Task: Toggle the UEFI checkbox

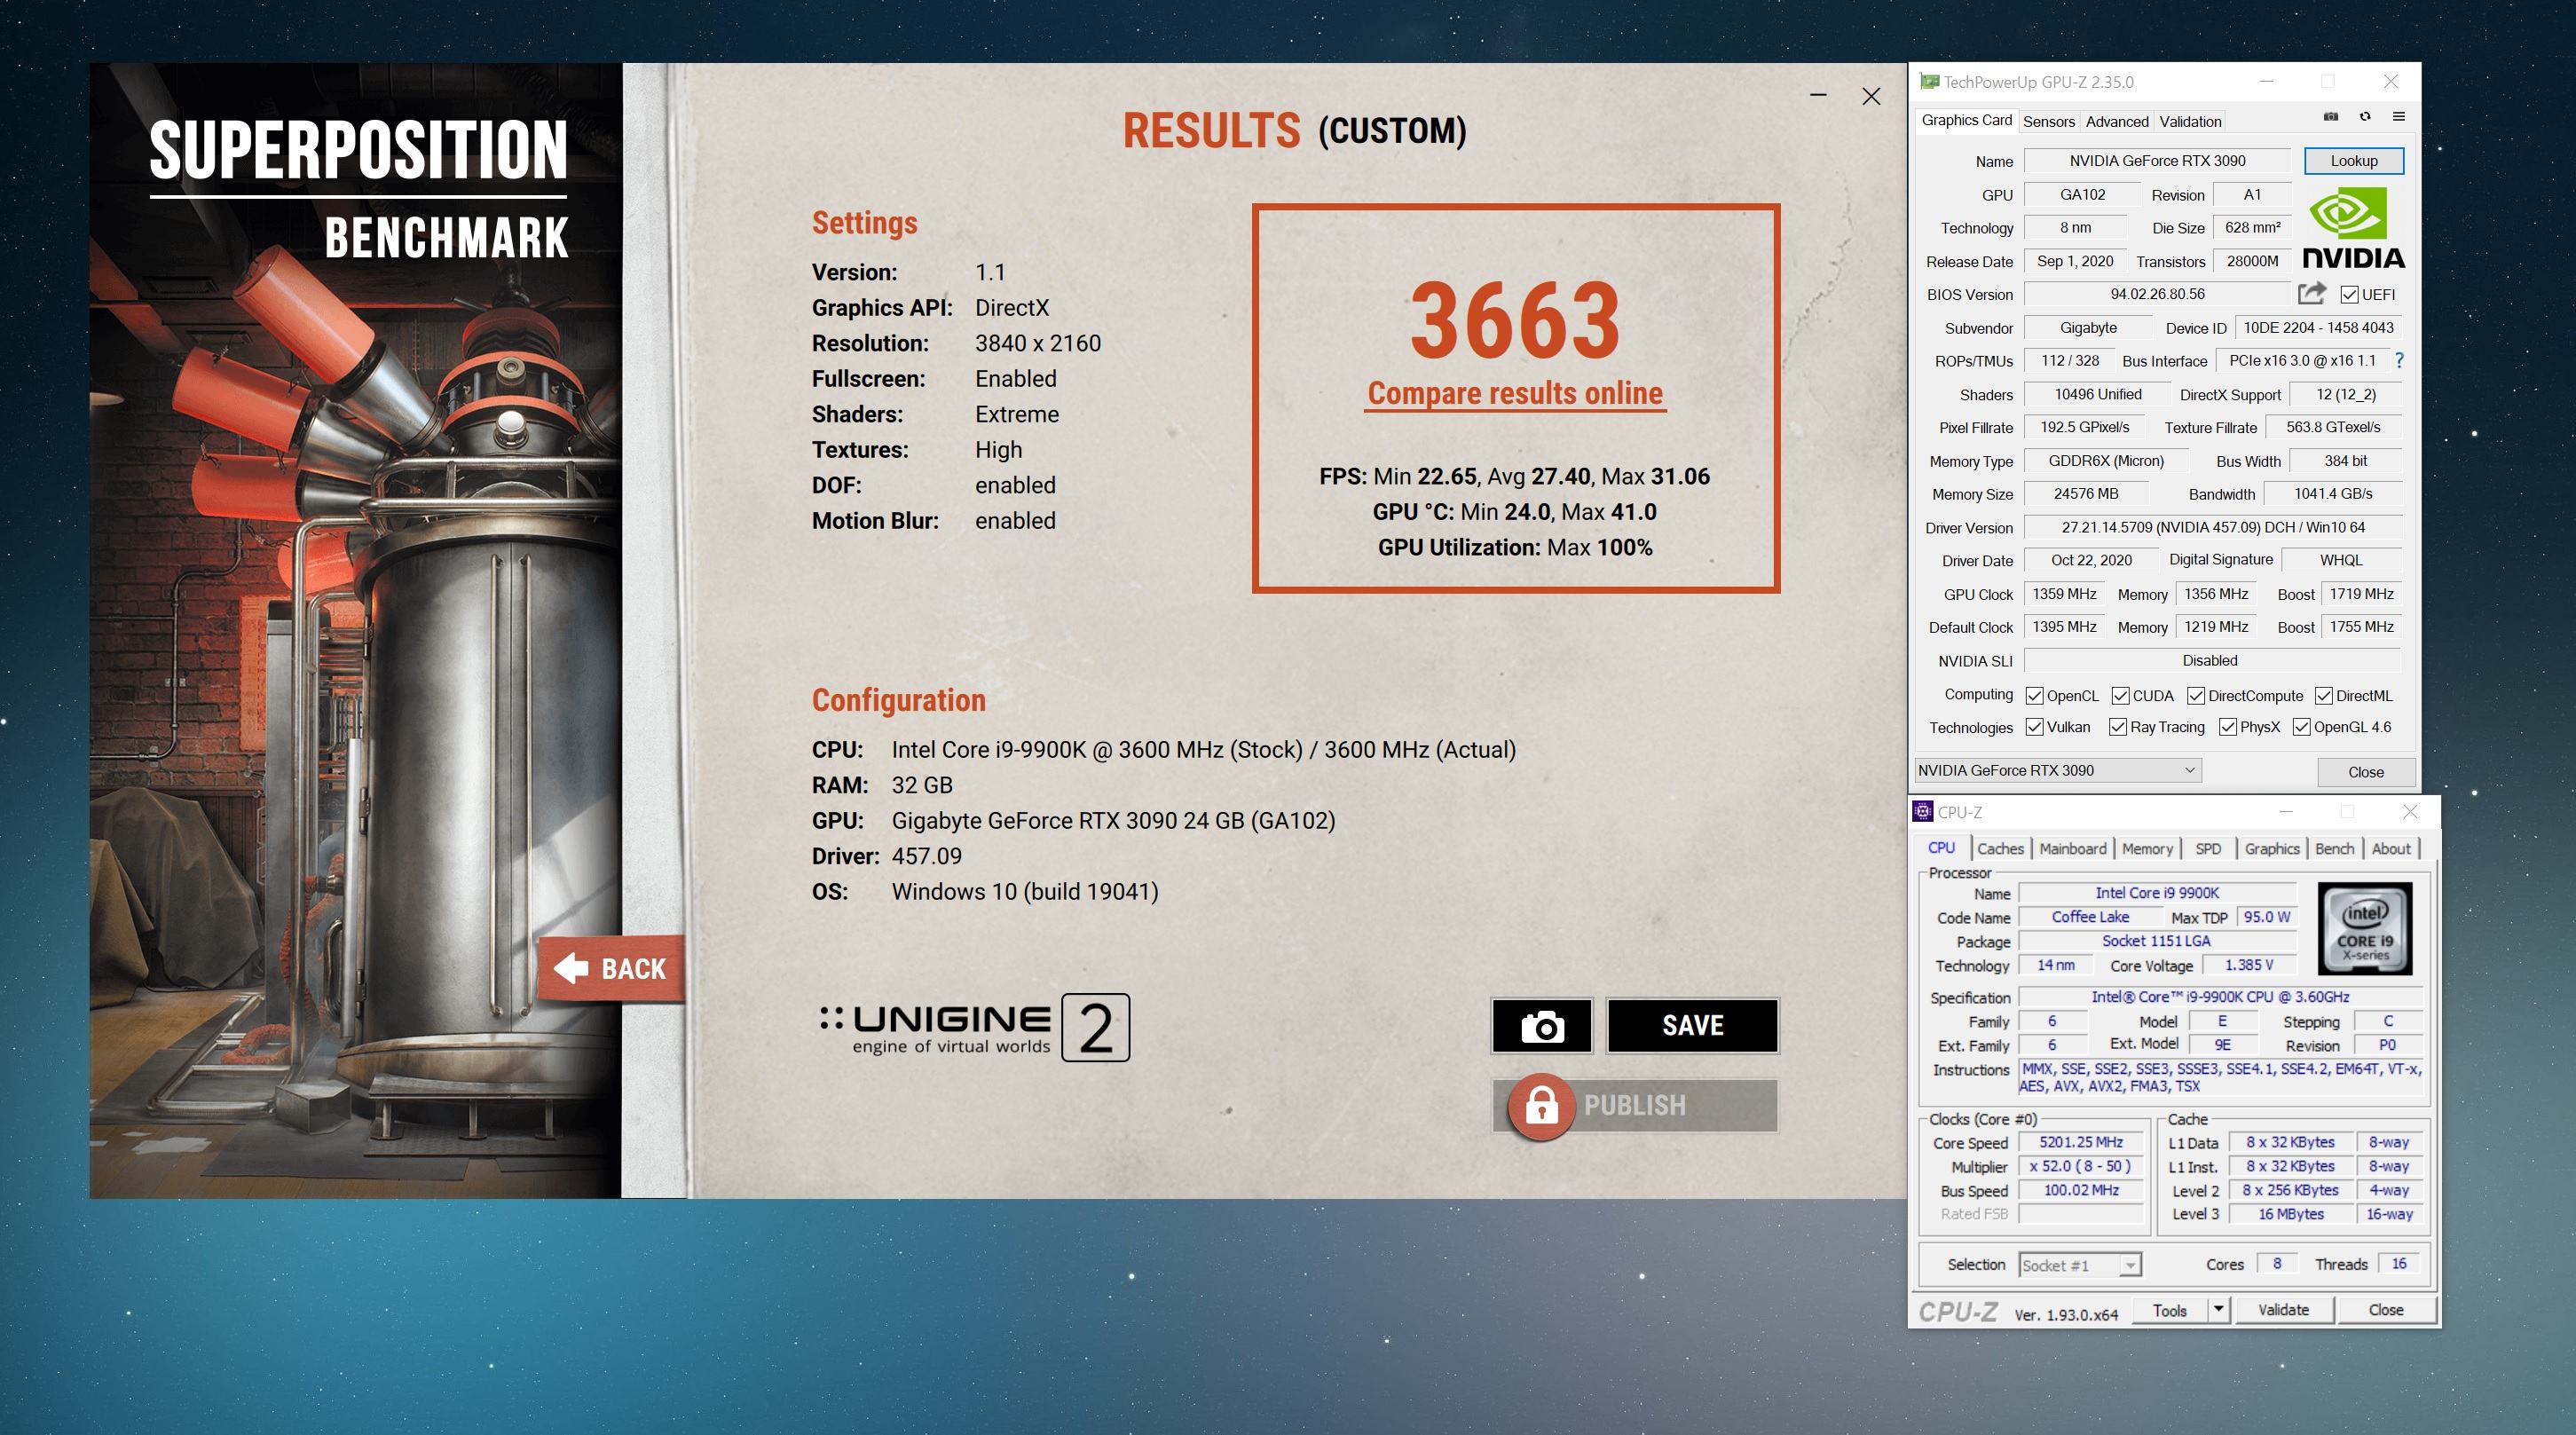Action: (2350, 294)
